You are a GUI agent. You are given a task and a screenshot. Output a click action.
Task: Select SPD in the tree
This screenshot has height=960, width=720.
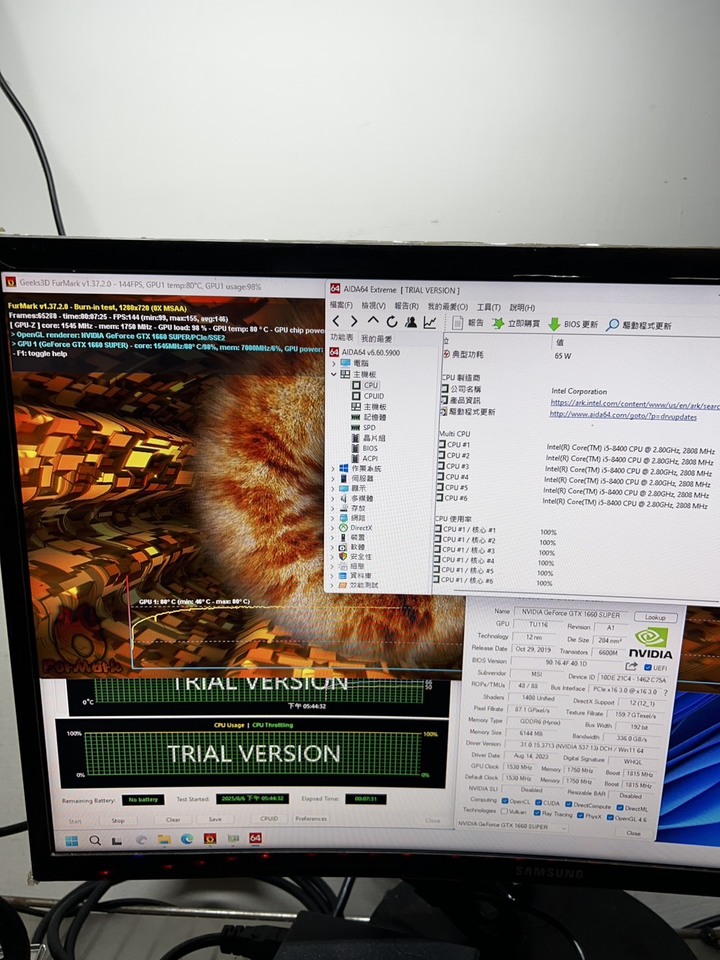coord(364,427)
